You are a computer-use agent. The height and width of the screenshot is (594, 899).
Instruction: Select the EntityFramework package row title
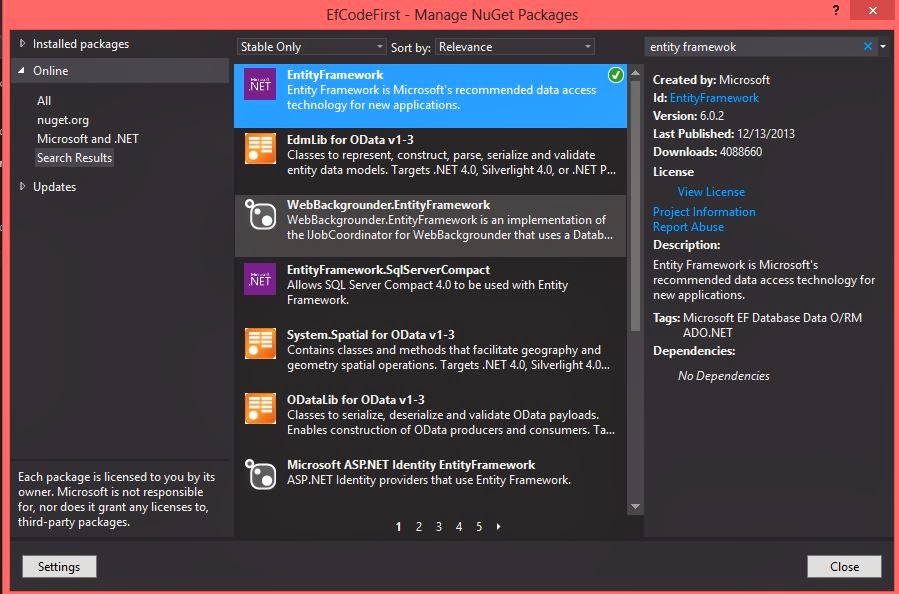335,75
